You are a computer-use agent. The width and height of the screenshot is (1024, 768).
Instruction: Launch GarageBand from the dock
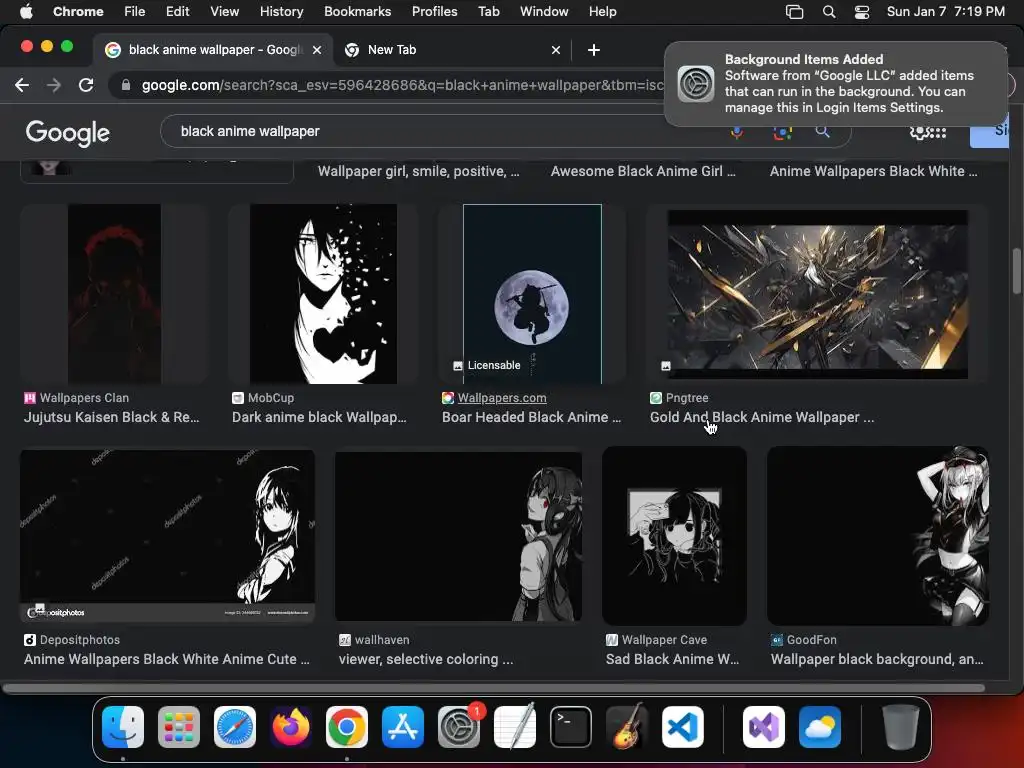pos(627,727)
